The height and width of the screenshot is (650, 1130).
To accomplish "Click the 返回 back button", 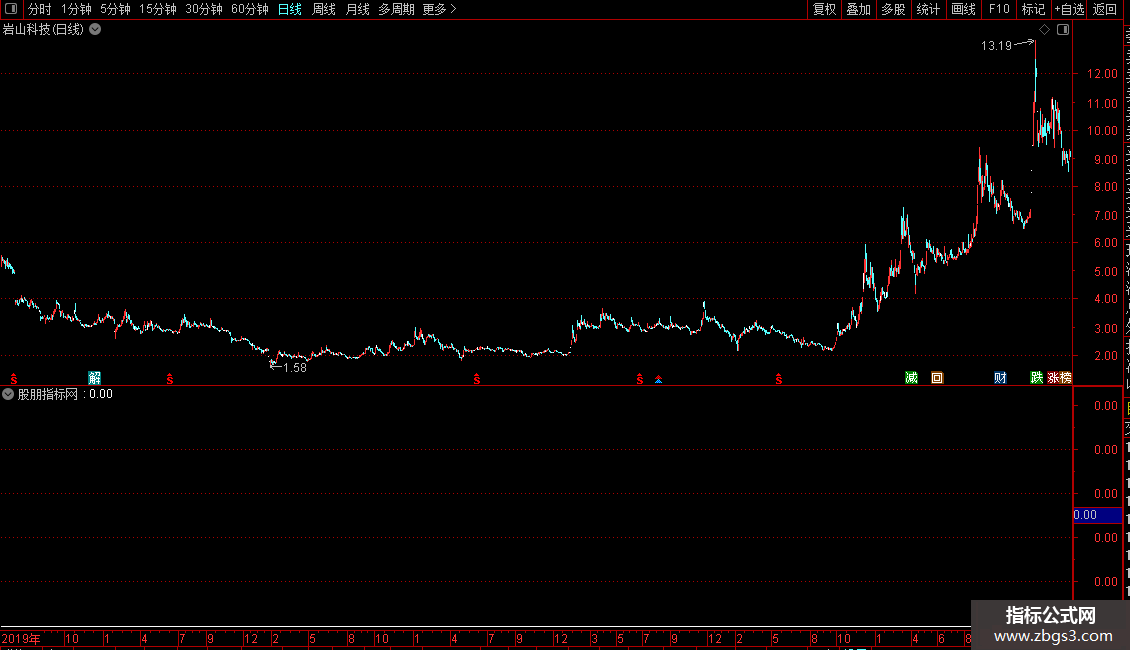I will click(x=1104, y=9).
